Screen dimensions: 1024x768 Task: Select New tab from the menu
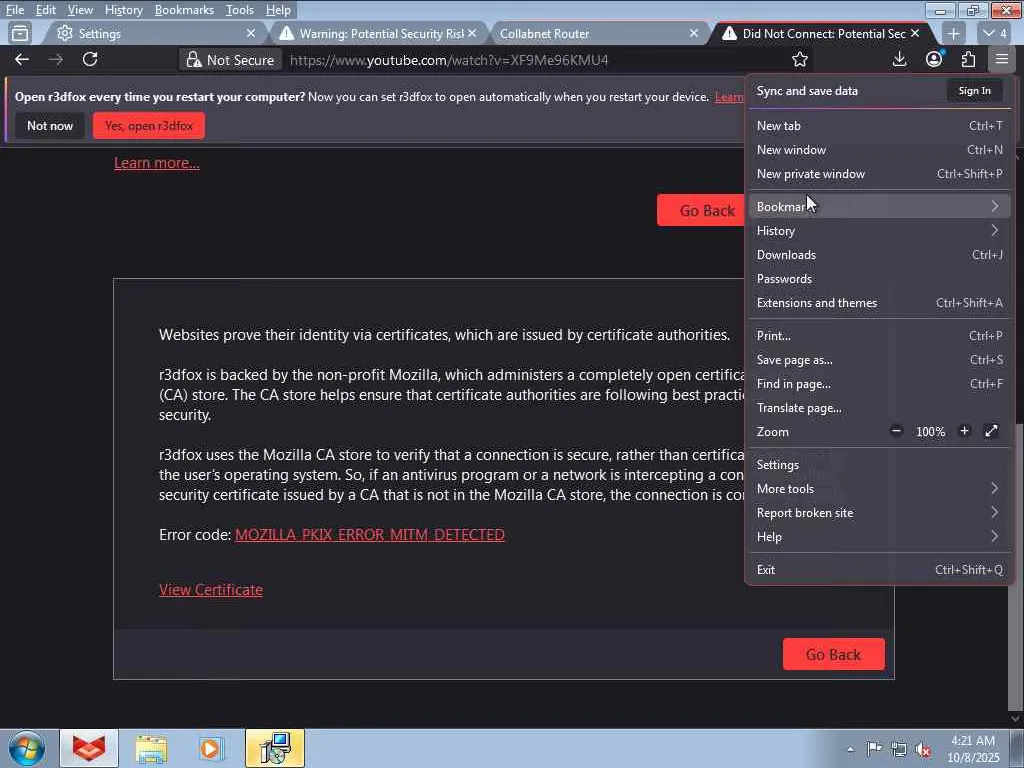(x=879, y=126)
